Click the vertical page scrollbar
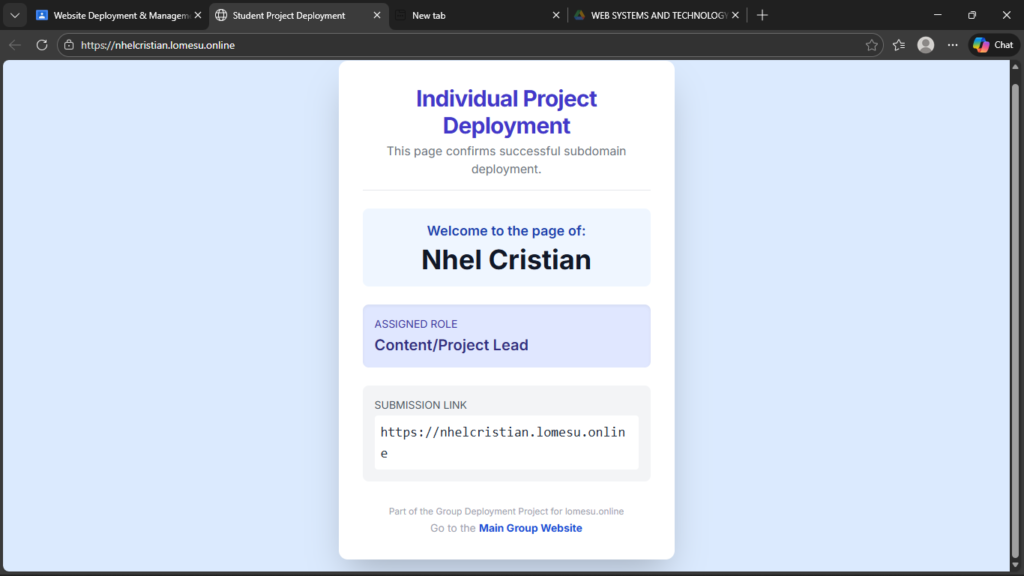The image size is (1024, 576). click(x=1016, y=300)
